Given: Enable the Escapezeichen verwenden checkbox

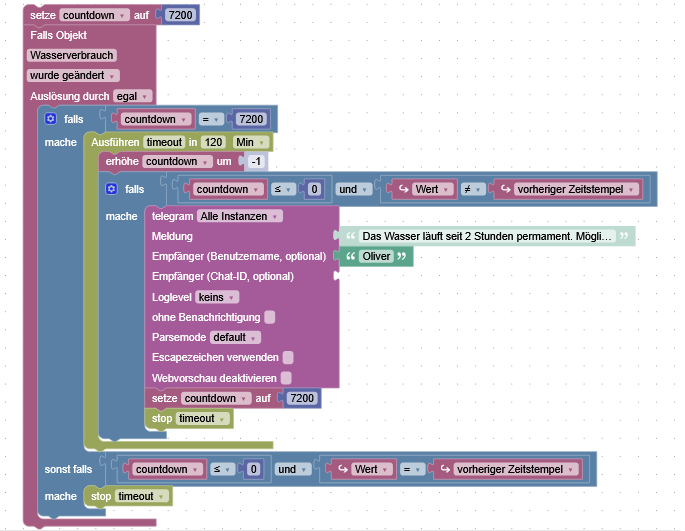Looking at the screenshot, I should coord(288,357).
